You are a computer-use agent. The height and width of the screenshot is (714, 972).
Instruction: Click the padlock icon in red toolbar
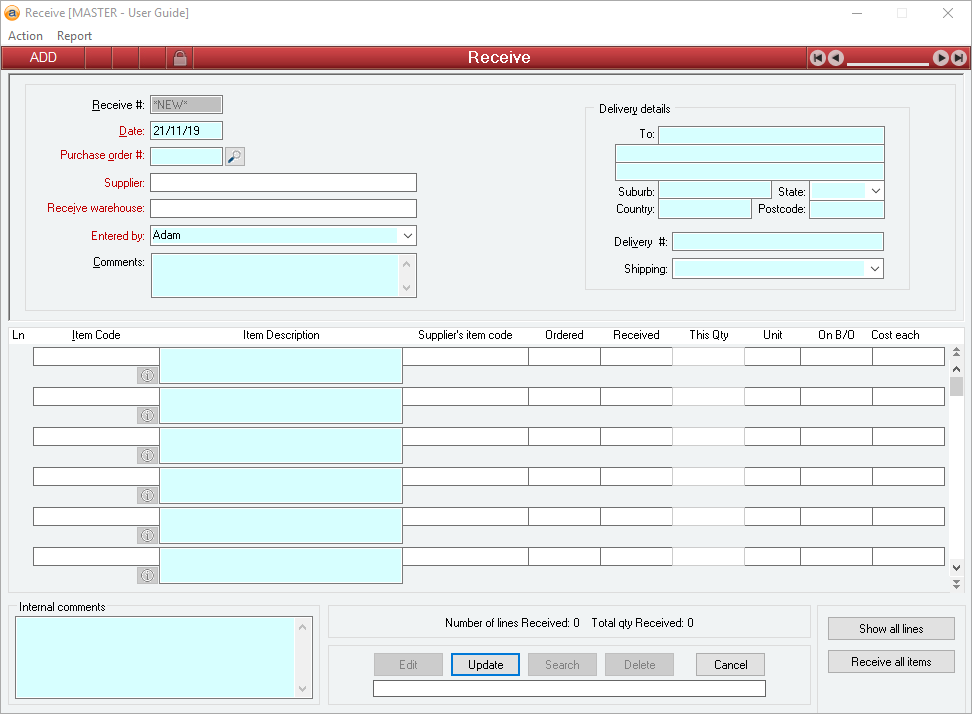click(x=180, y=58)
